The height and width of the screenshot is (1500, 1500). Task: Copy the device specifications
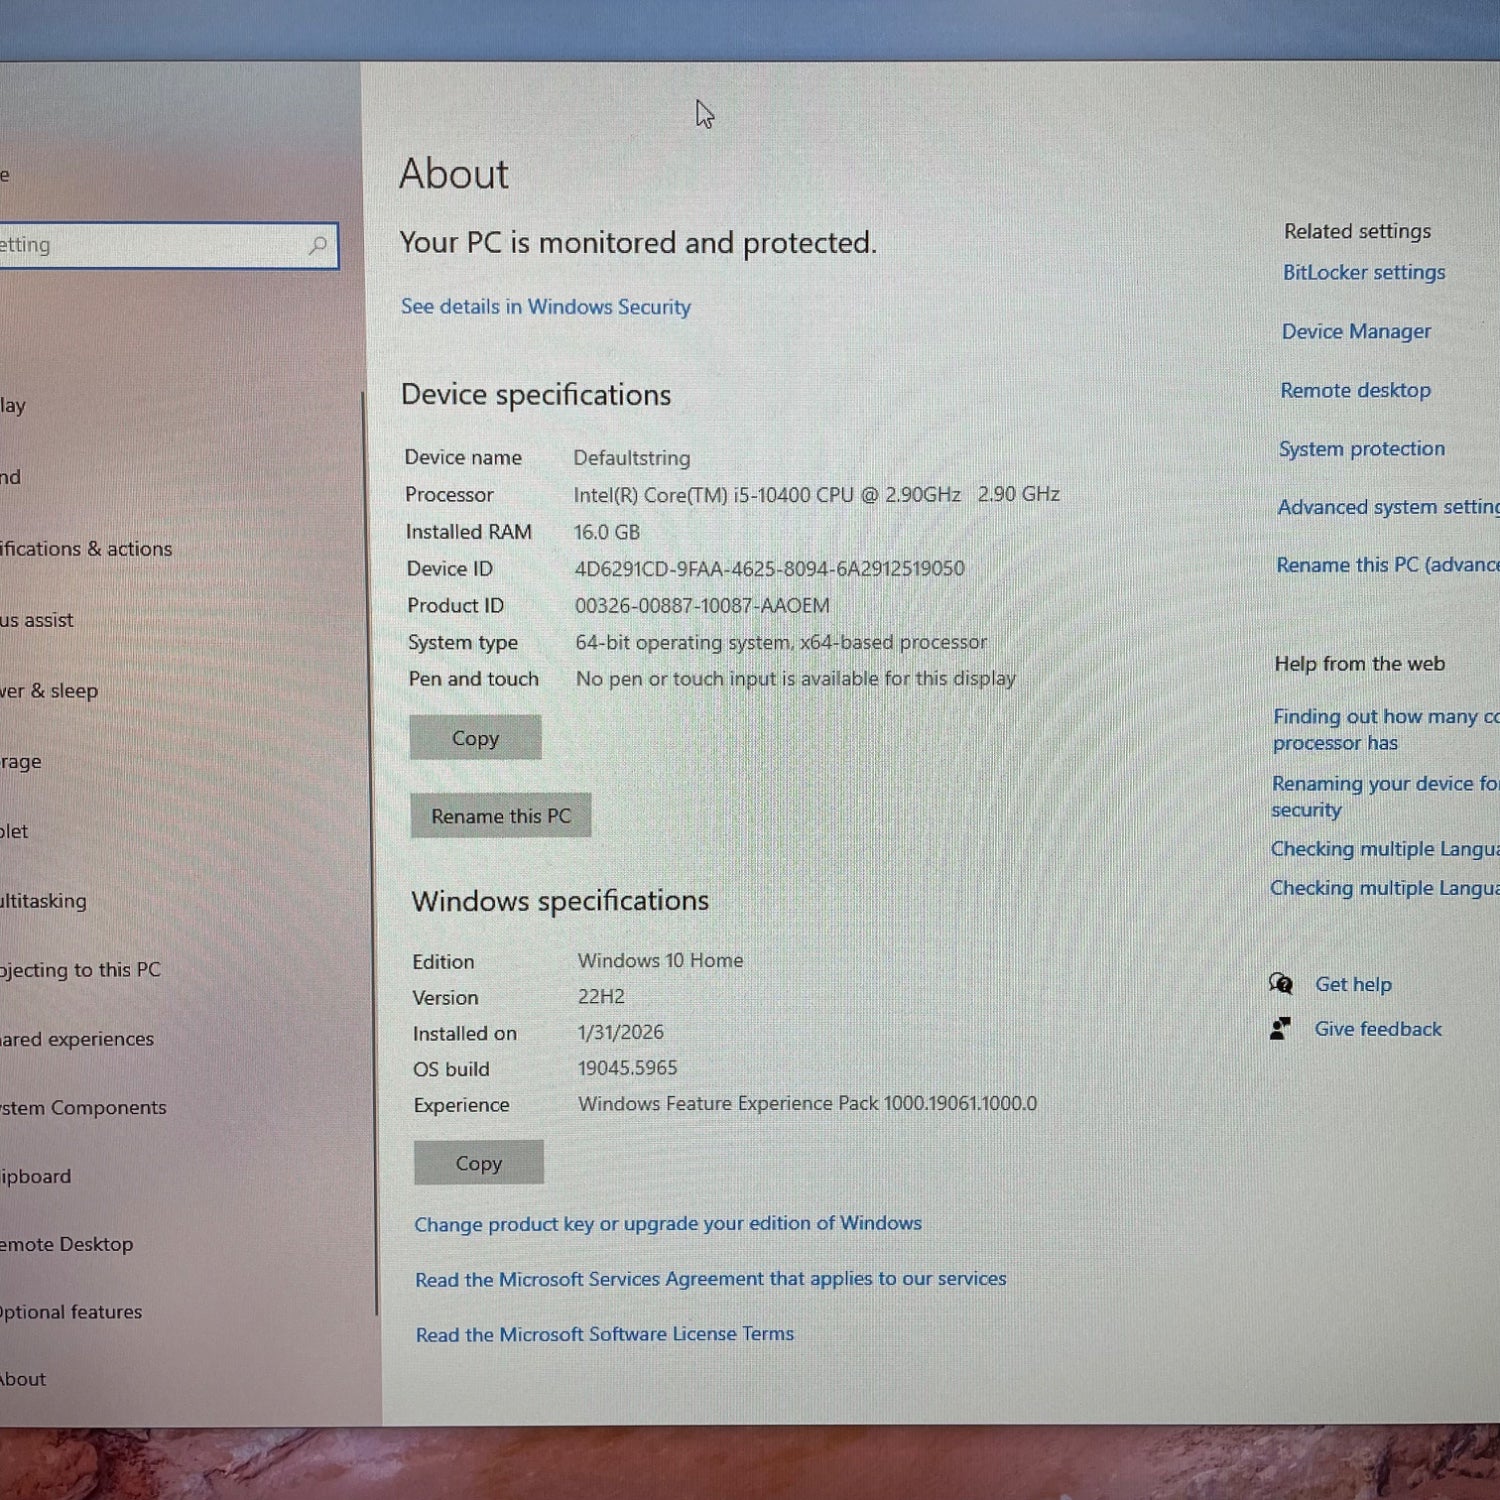click(x=475, y=738)
